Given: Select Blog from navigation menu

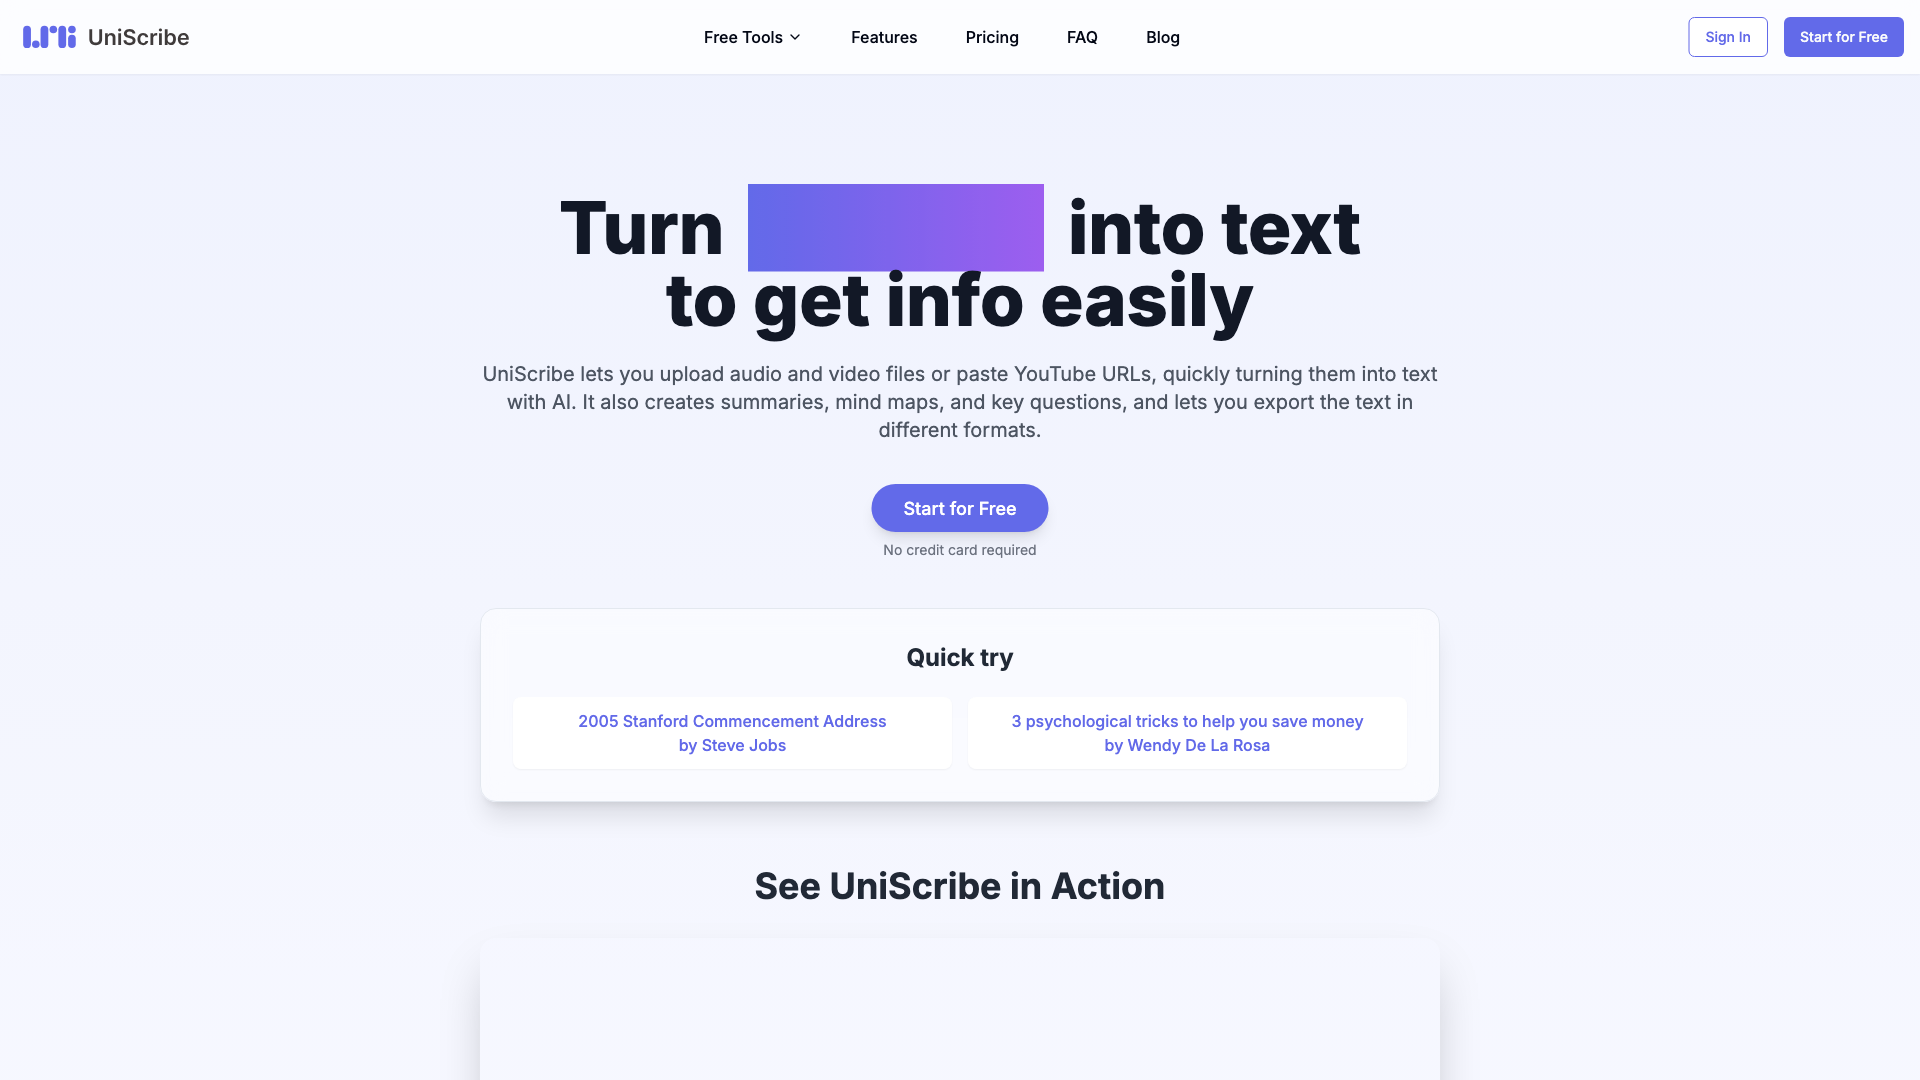Looking at the screenshot, I should [1163, 37].
